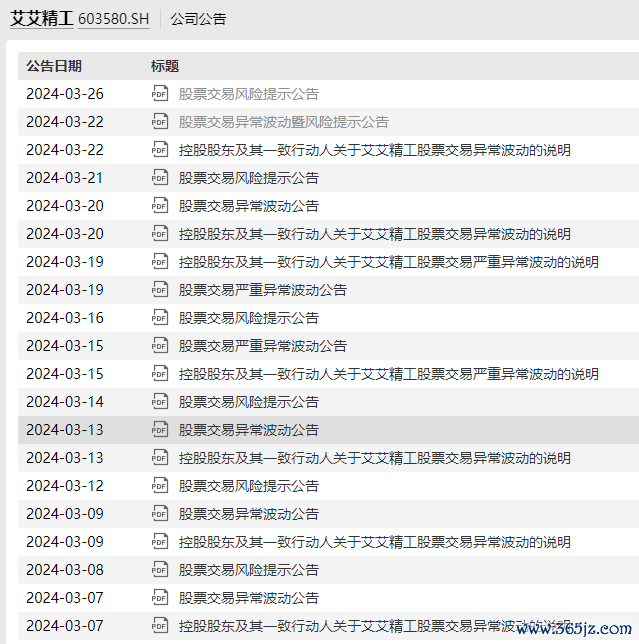
Task: Open PDF icon for 2024-03-26 股票交易风险提示公告
Action: point(160,94)
